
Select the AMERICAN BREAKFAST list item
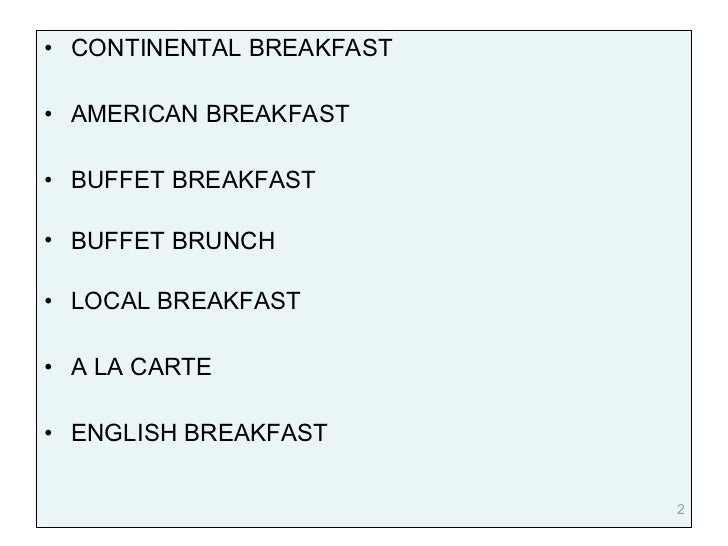point(210,115)
